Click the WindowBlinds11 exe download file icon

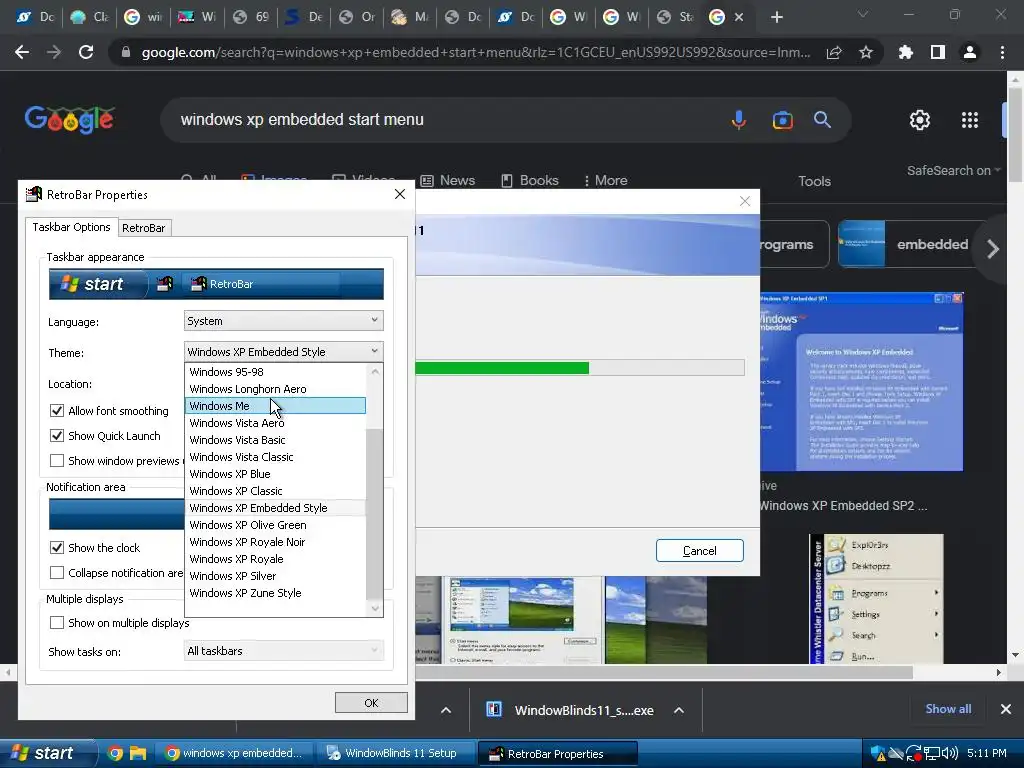[494, 710]
